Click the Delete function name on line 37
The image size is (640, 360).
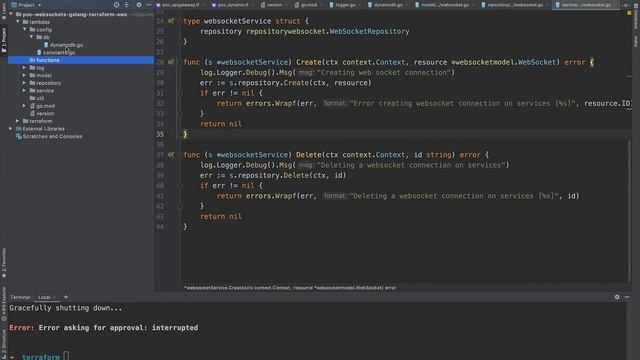[x=309, y=155]
